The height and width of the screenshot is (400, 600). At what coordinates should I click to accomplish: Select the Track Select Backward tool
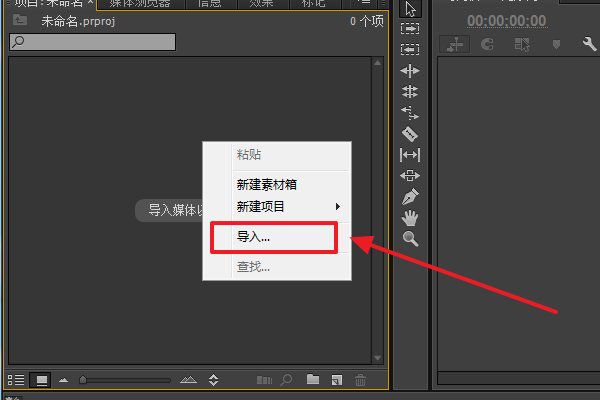[410, 49]
